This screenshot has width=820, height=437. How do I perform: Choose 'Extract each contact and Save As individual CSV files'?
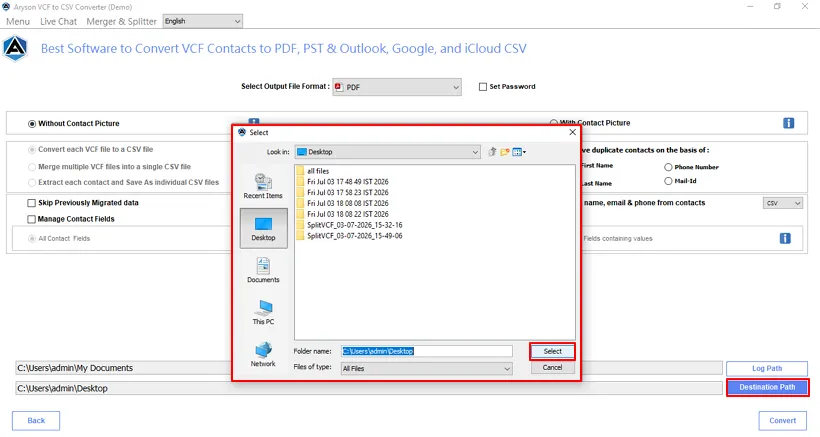[x=32, y=183]
